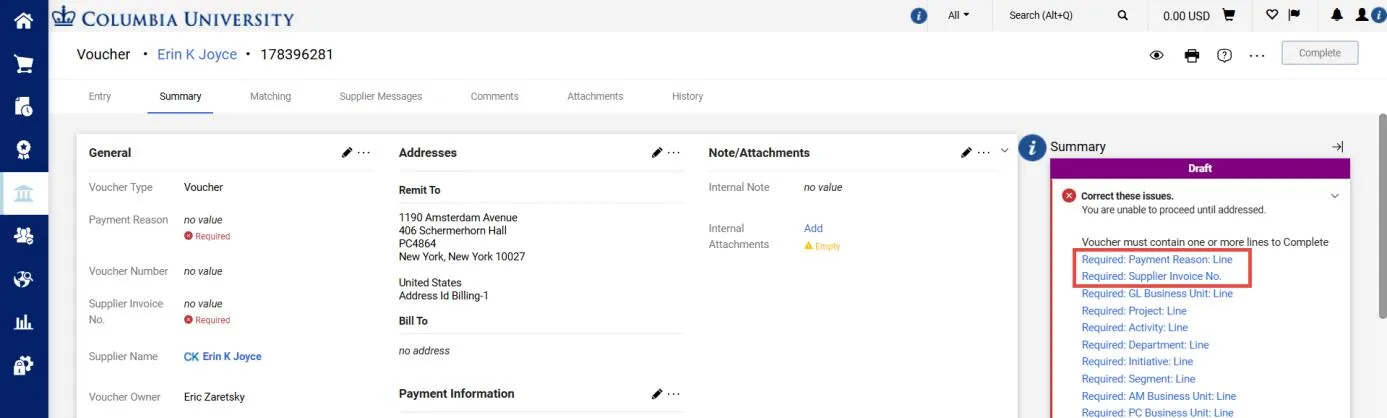
Task: Print the voucher with printer icon
Action: [1192, 55]
